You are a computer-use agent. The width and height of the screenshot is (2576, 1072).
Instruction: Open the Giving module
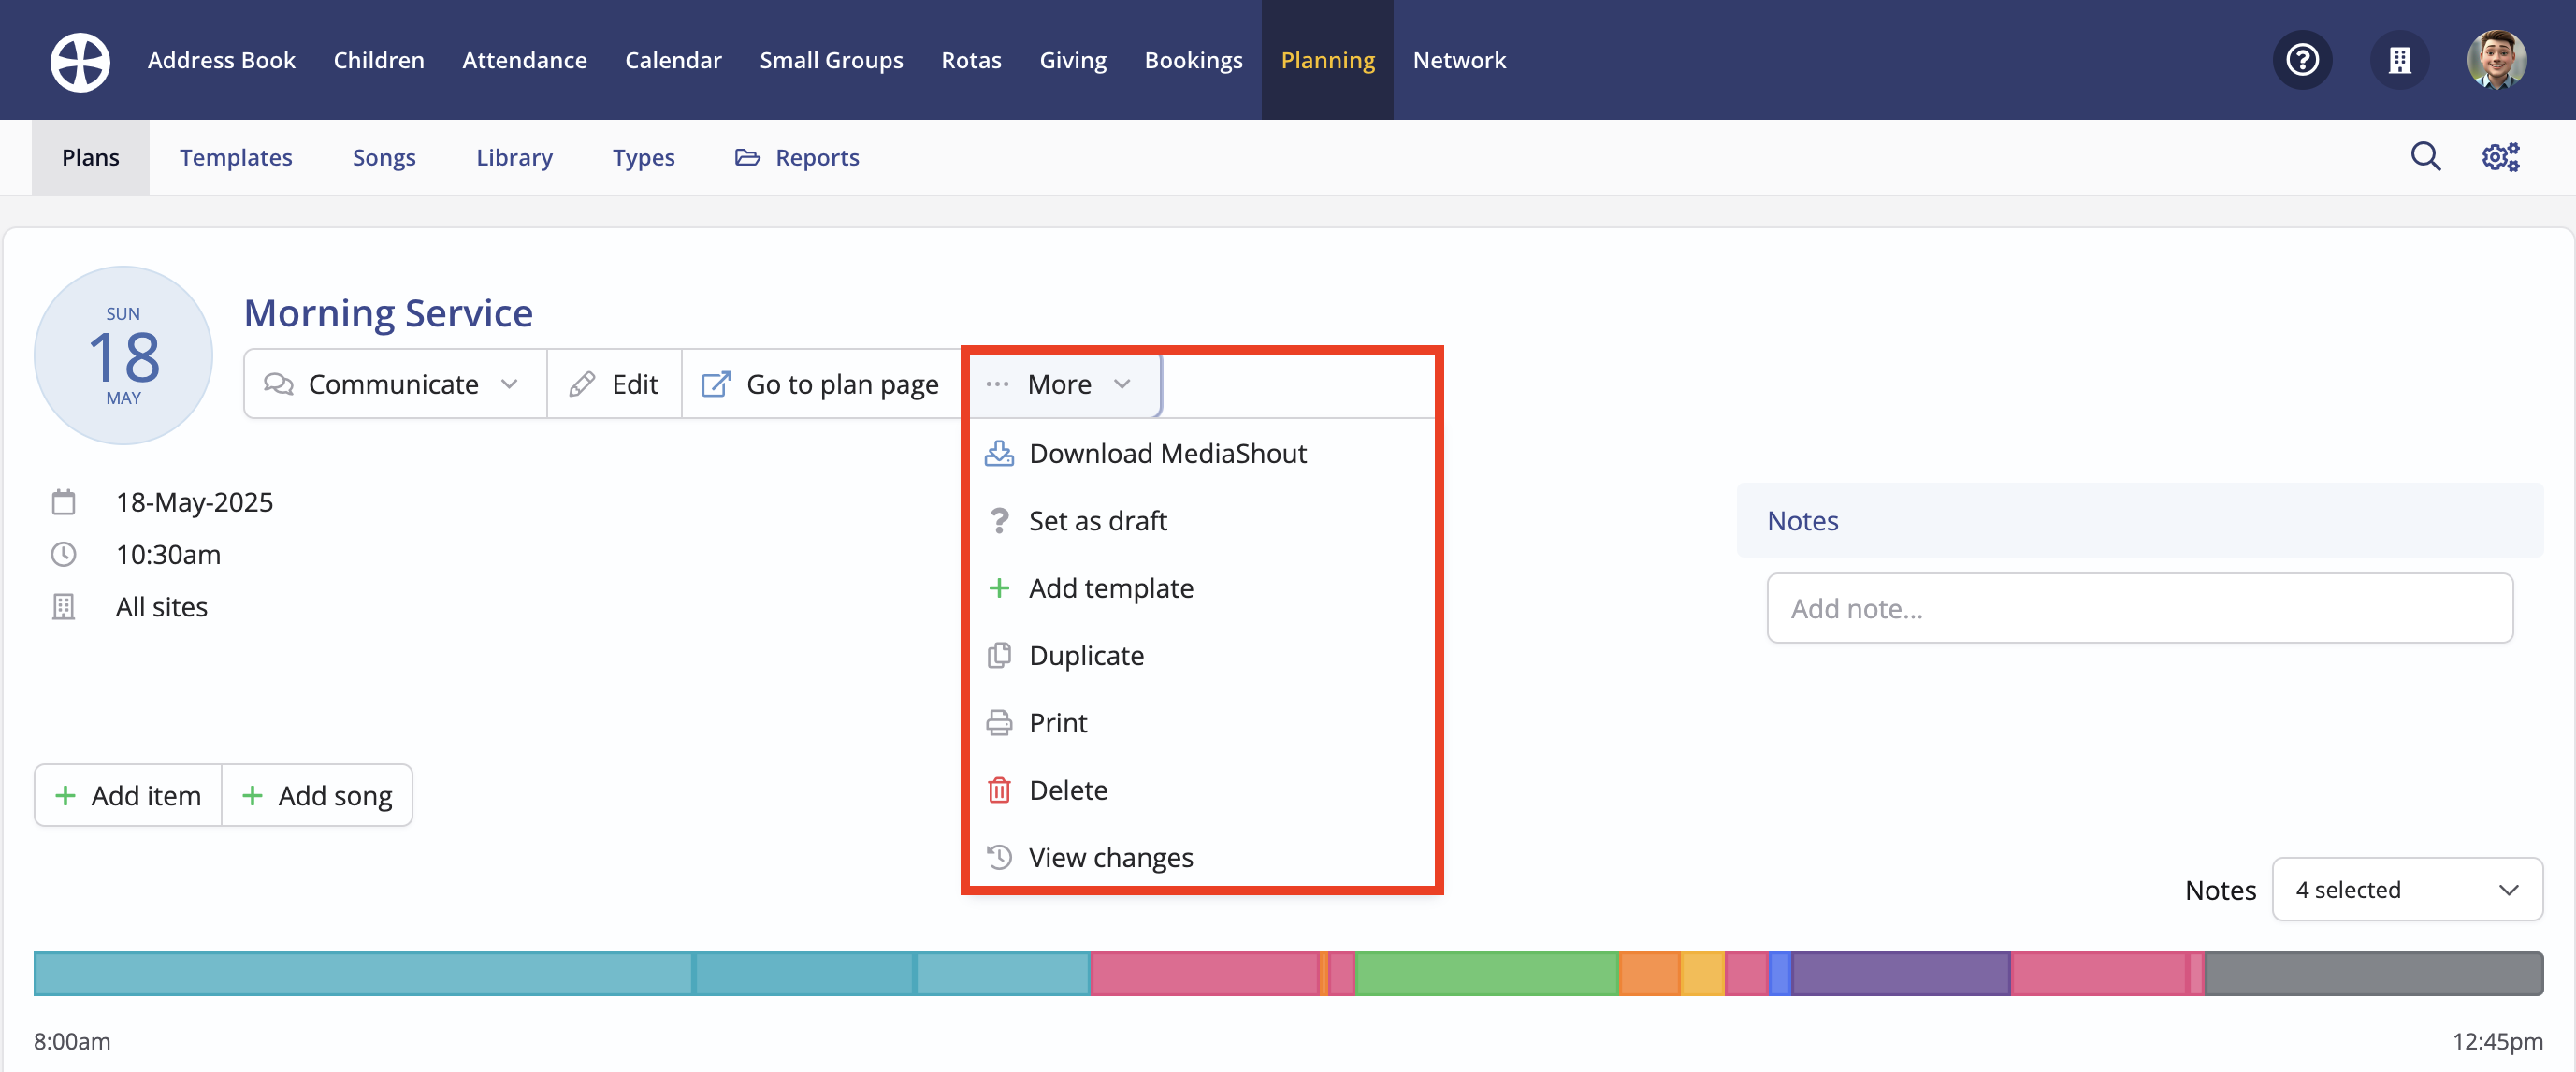(1073, 60)
